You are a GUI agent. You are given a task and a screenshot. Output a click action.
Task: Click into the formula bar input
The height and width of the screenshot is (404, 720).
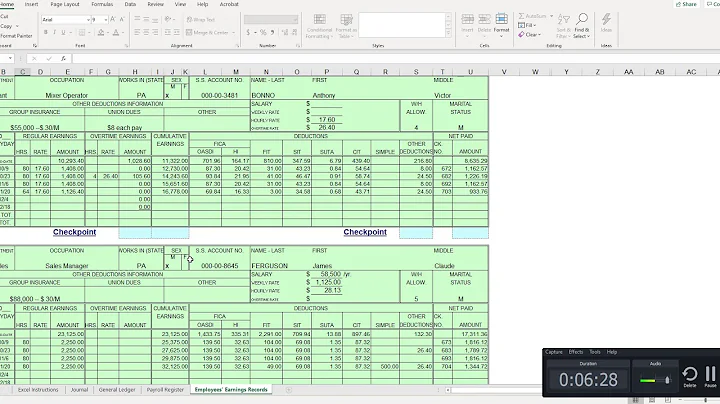click(x=395, y=58)
